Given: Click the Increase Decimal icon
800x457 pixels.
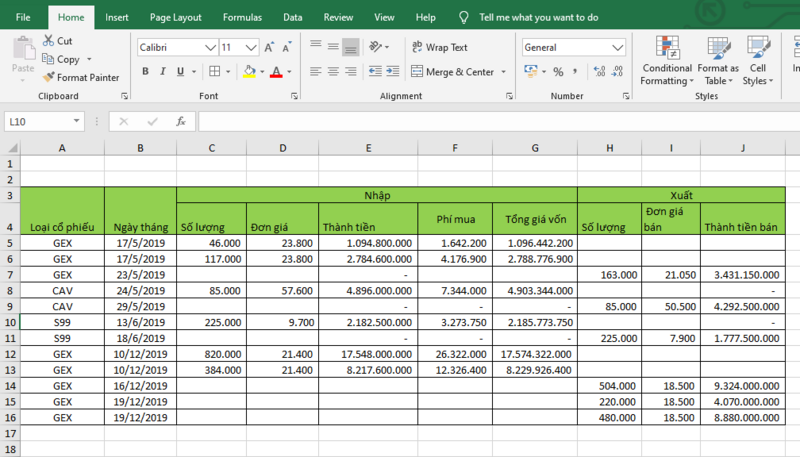Looking at the screenshot, I should [x=598, y=71].
